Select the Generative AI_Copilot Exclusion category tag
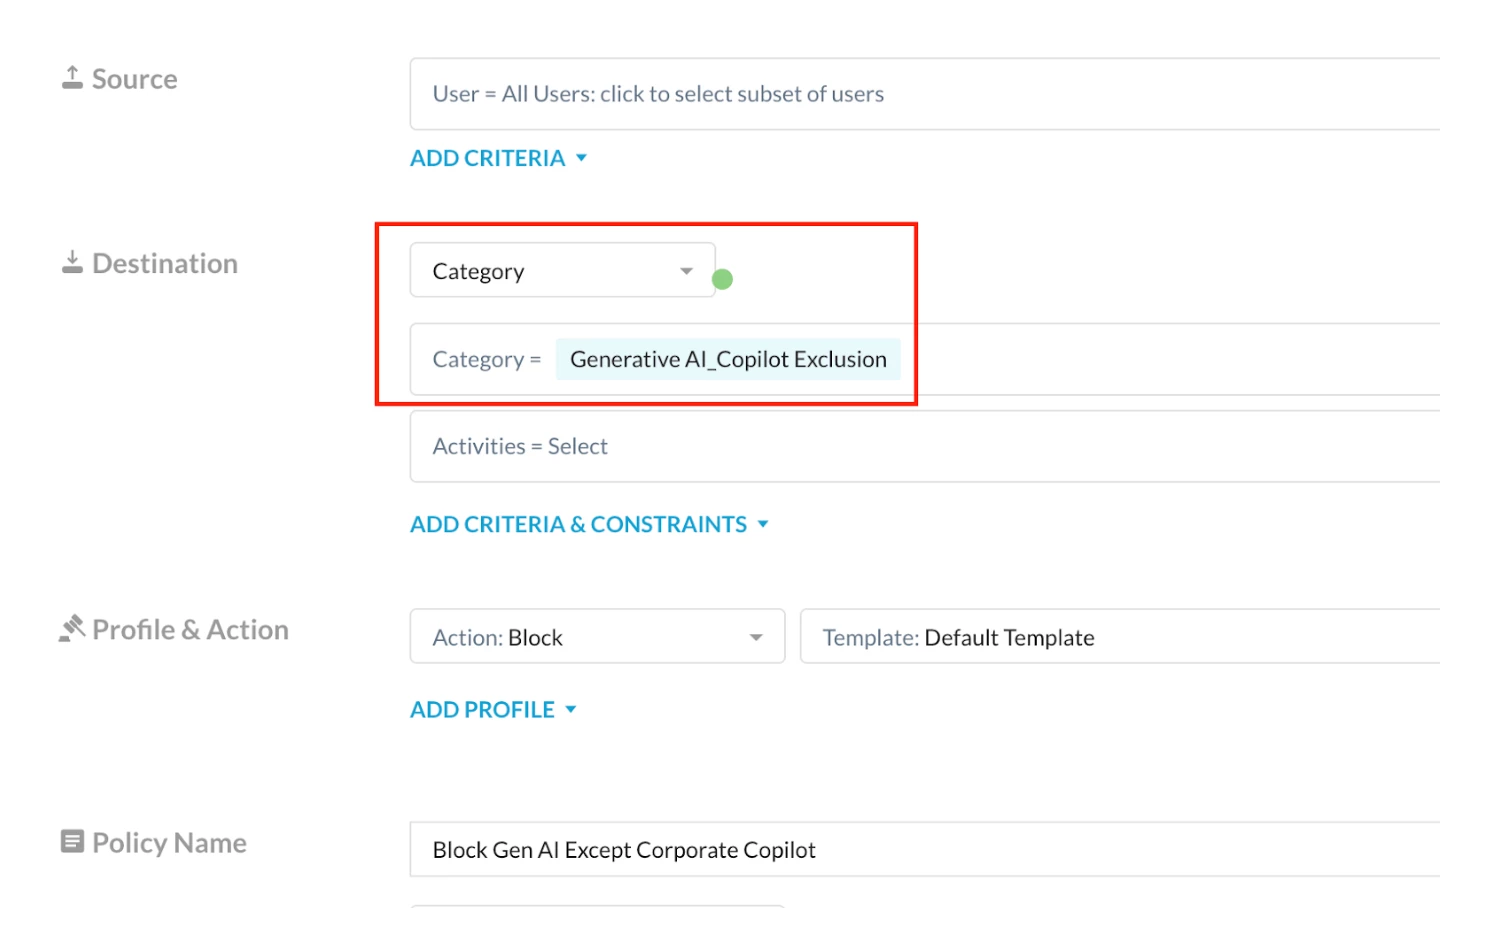The image size is (1494, 940). (x=727, y=359)
